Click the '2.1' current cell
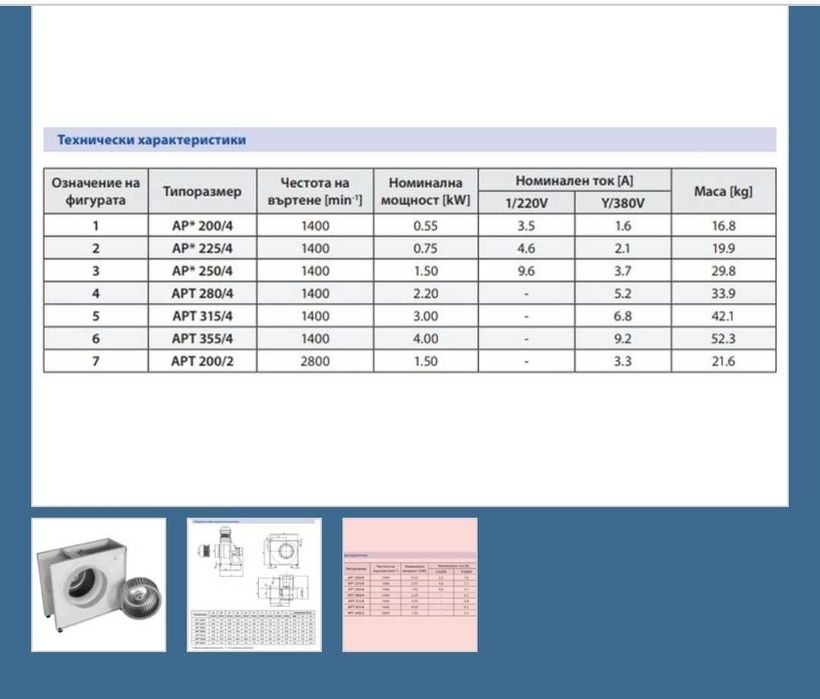This screenshot has height=699, width=820. [623, 248]
